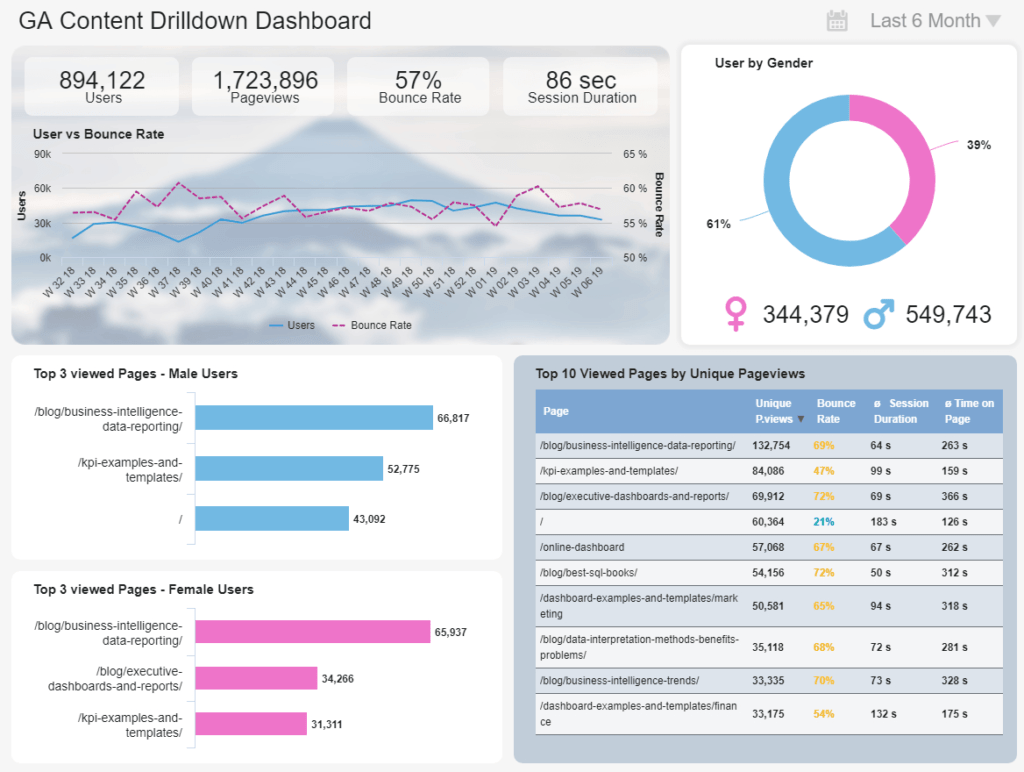Click the female gender symbol icon
This screenshot has width=1024, height=772.
[735, 314]
